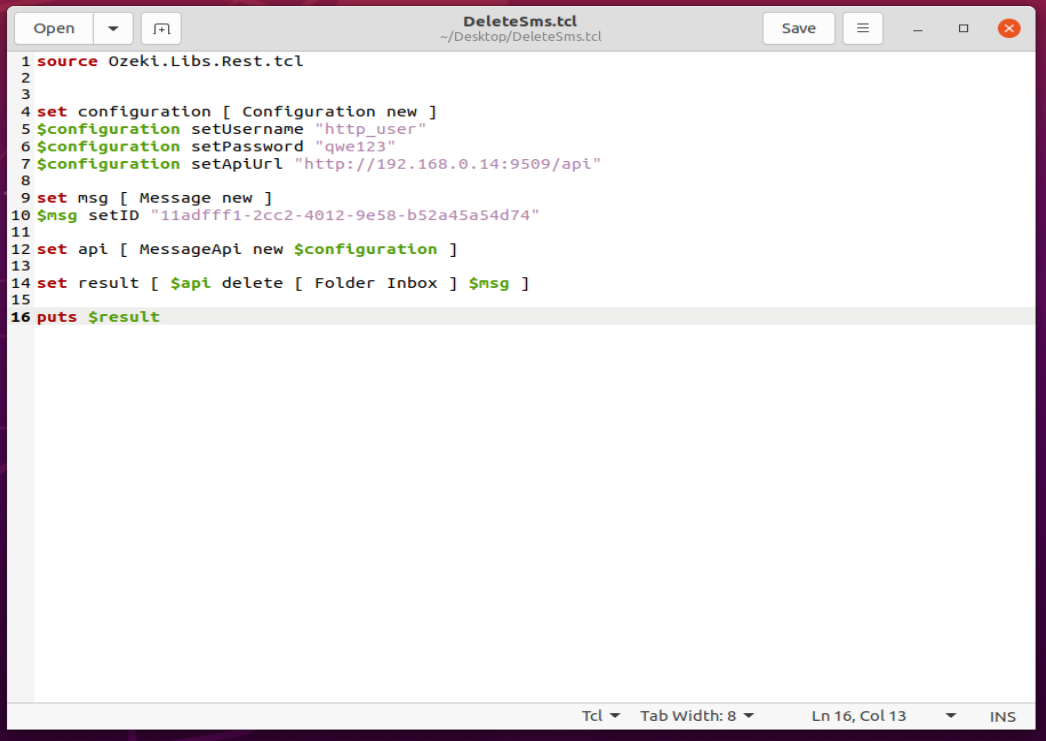
Task: Create a new document tab icon
Action: click(161, 29)
